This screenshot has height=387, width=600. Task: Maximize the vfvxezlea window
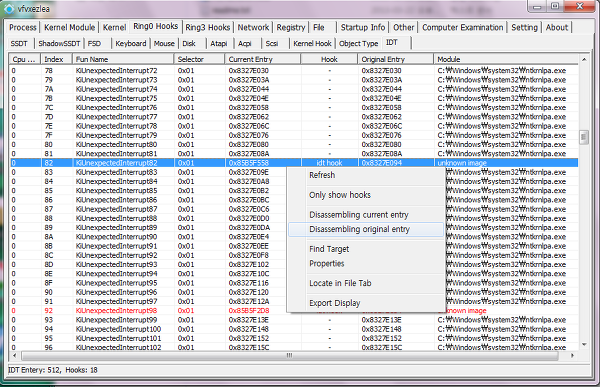pyautogui.click(x=555, y=6)
